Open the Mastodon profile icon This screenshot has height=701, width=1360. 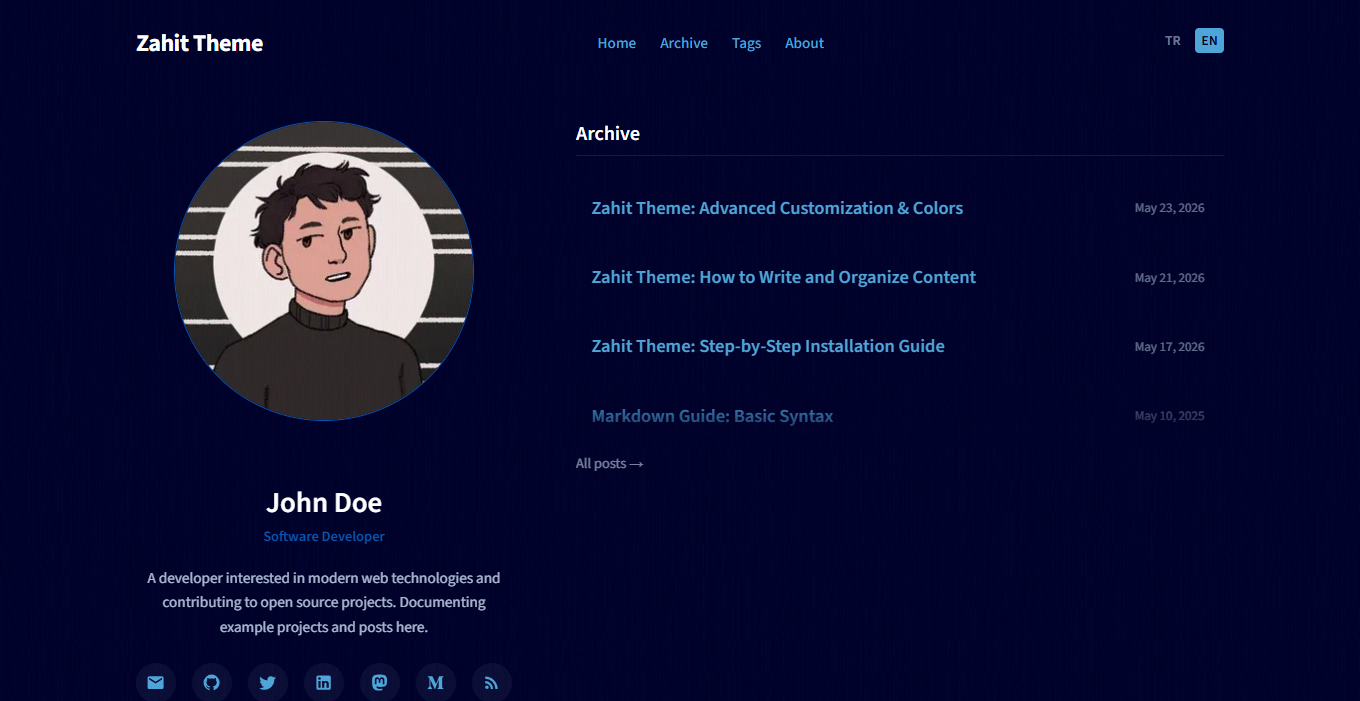click(380, 683)
